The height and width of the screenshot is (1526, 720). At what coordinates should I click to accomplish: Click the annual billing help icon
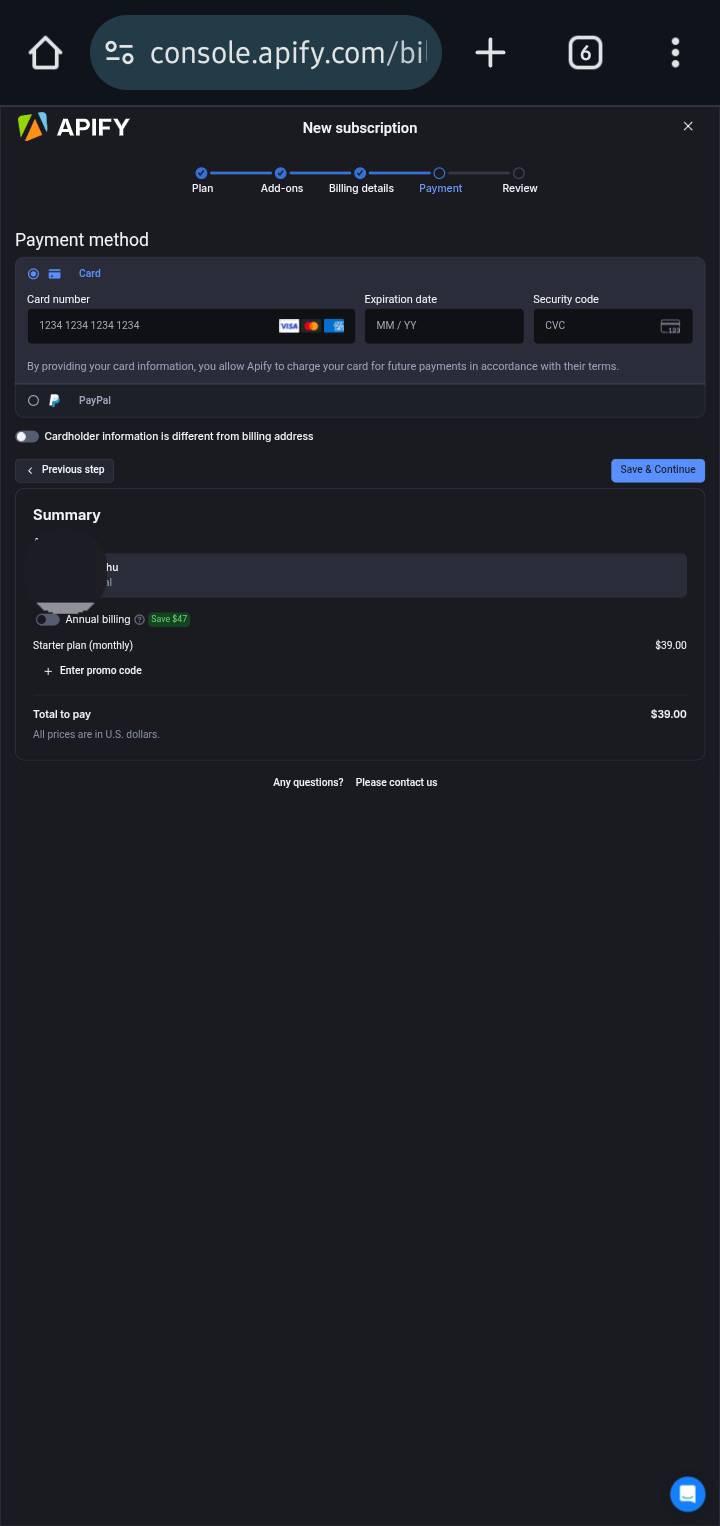pos(139,620)
